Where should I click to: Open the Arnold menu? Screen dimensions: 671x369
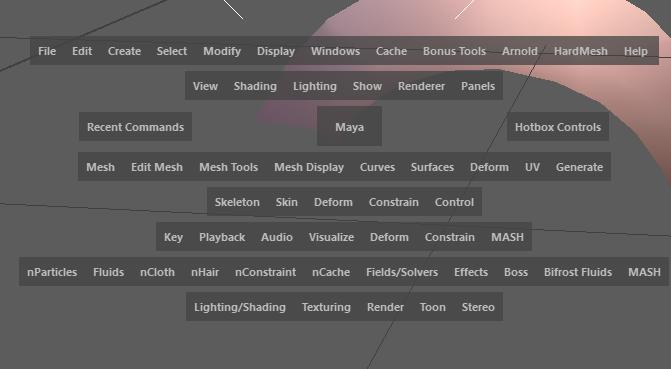(520, 51)
